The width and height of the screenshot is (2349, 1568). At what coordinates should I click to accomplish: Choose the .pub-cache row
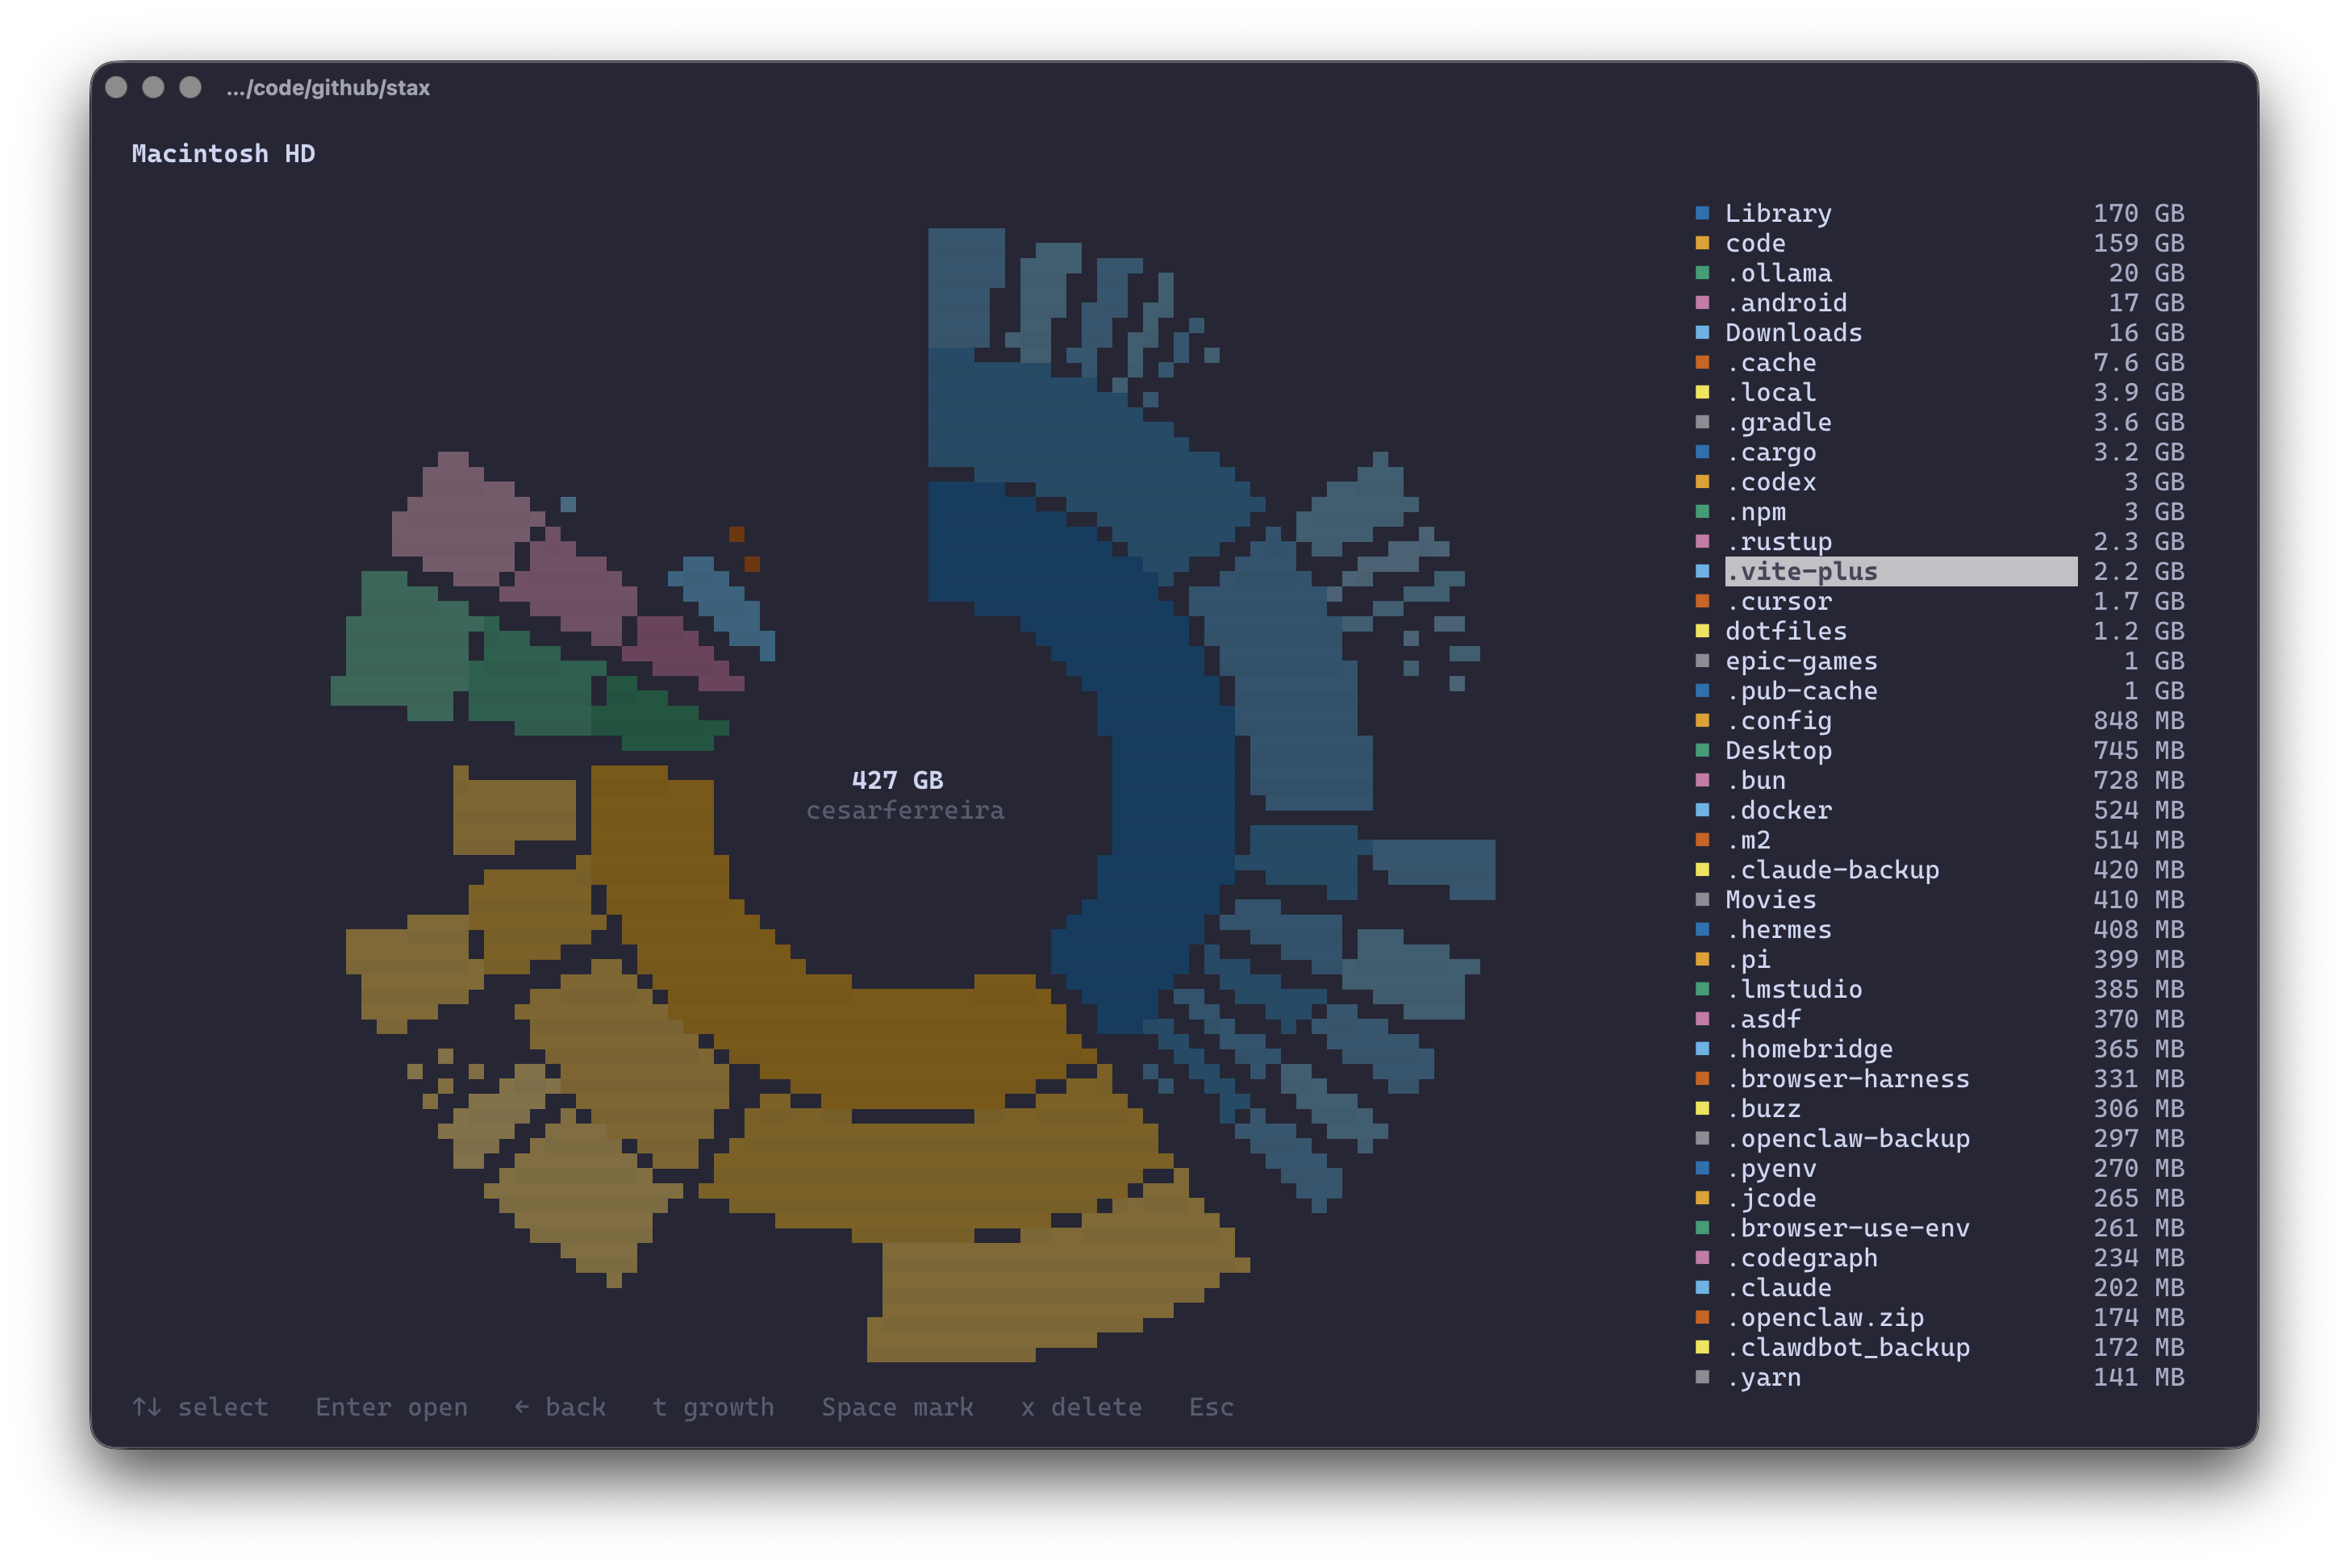coord(1939,691)
